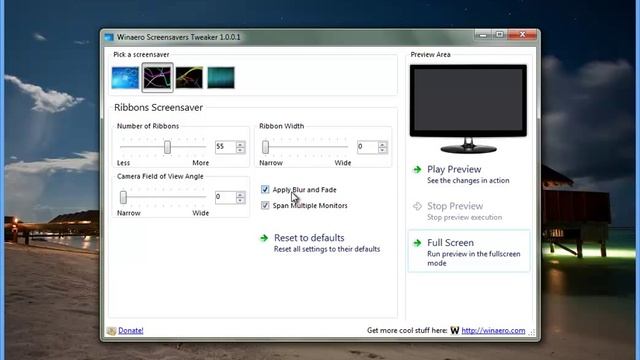Click the 'Preview Area' label

click(430, 54)
